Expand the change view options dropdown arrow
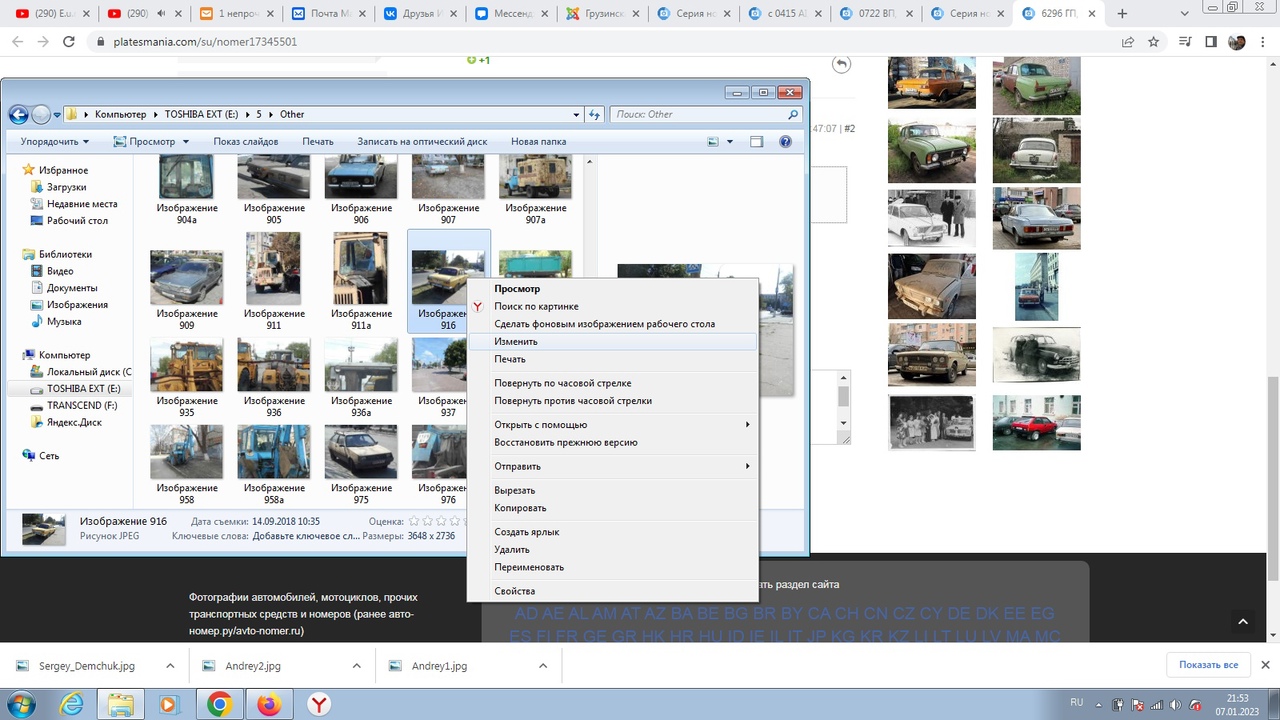Screen dimensions: 1280x720 coord(730,142)
